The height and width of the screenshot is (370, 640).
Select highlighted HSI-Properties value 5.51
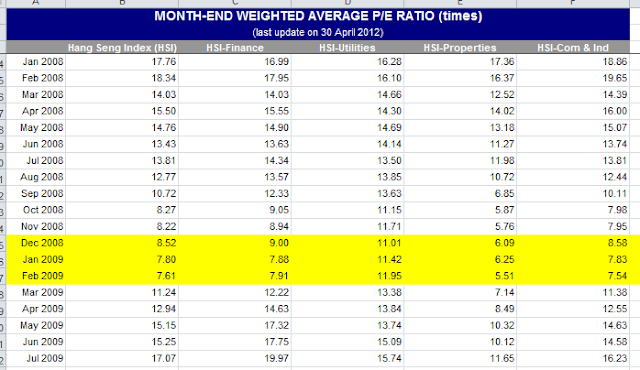coord(460,276)
